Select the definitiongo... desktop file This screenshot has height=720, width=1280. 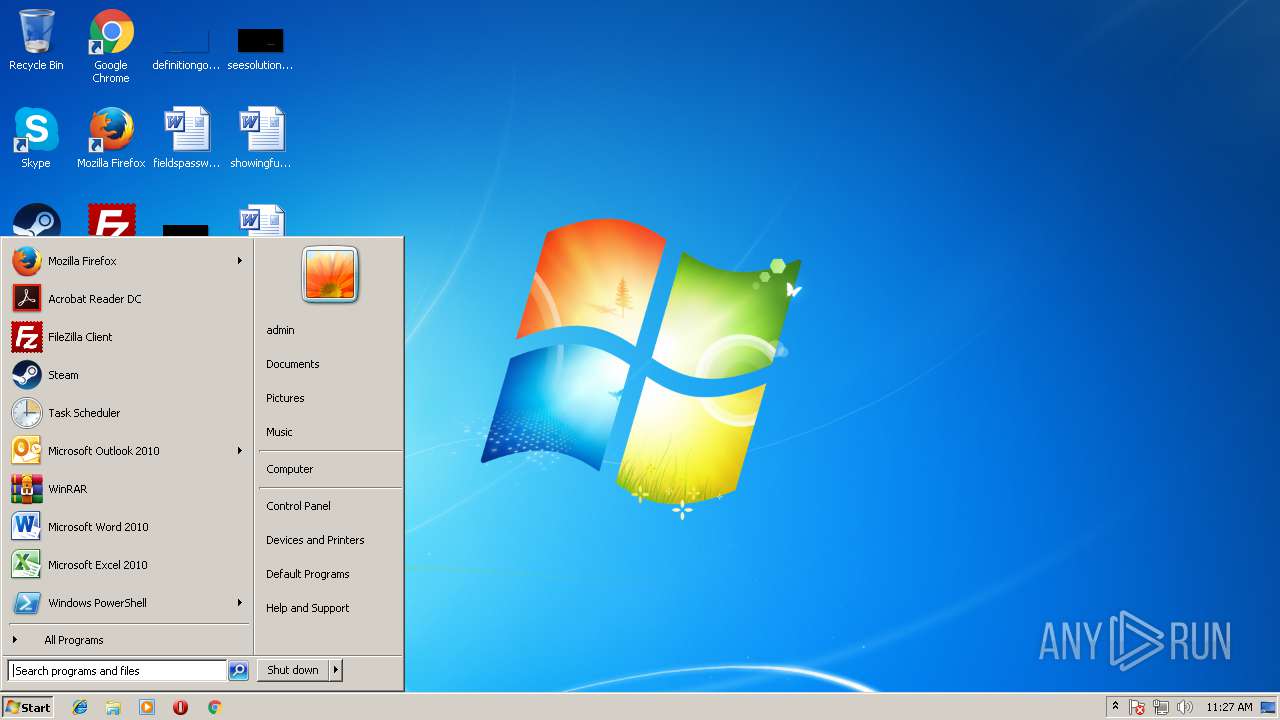coord(186,48)
